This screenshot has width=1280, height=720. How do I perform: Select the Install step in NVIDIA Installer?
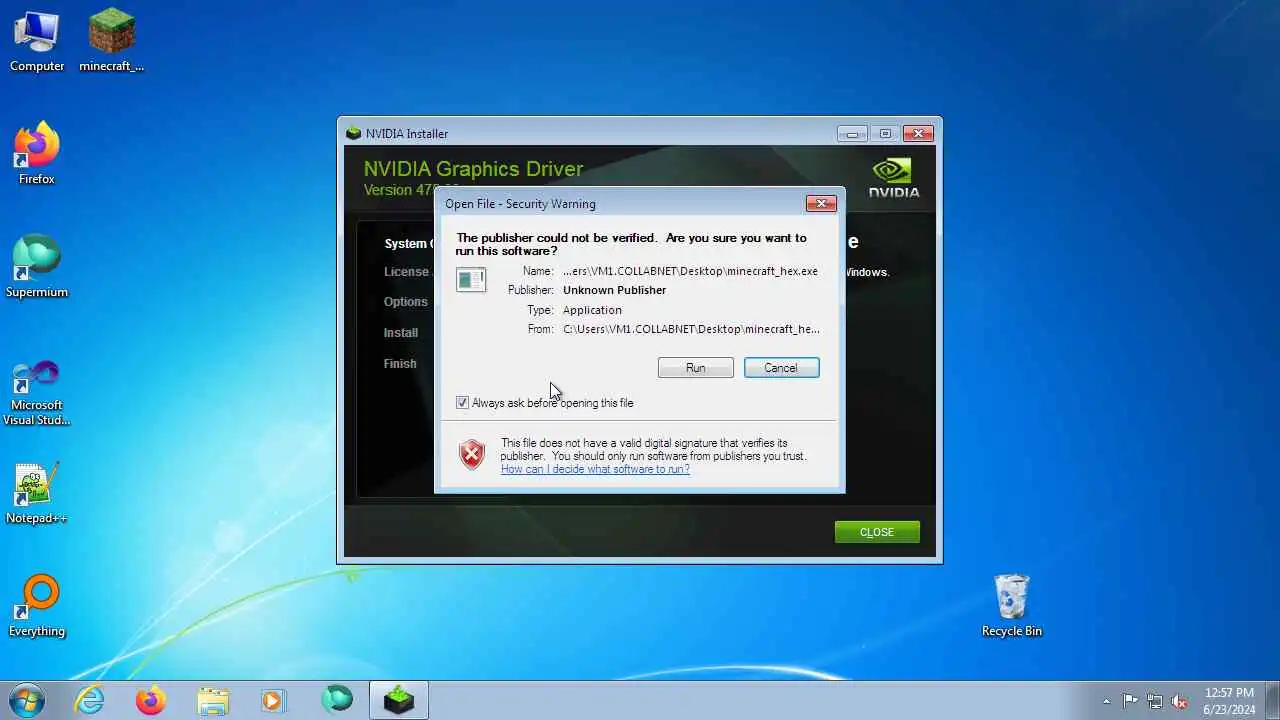coord(401,333)
